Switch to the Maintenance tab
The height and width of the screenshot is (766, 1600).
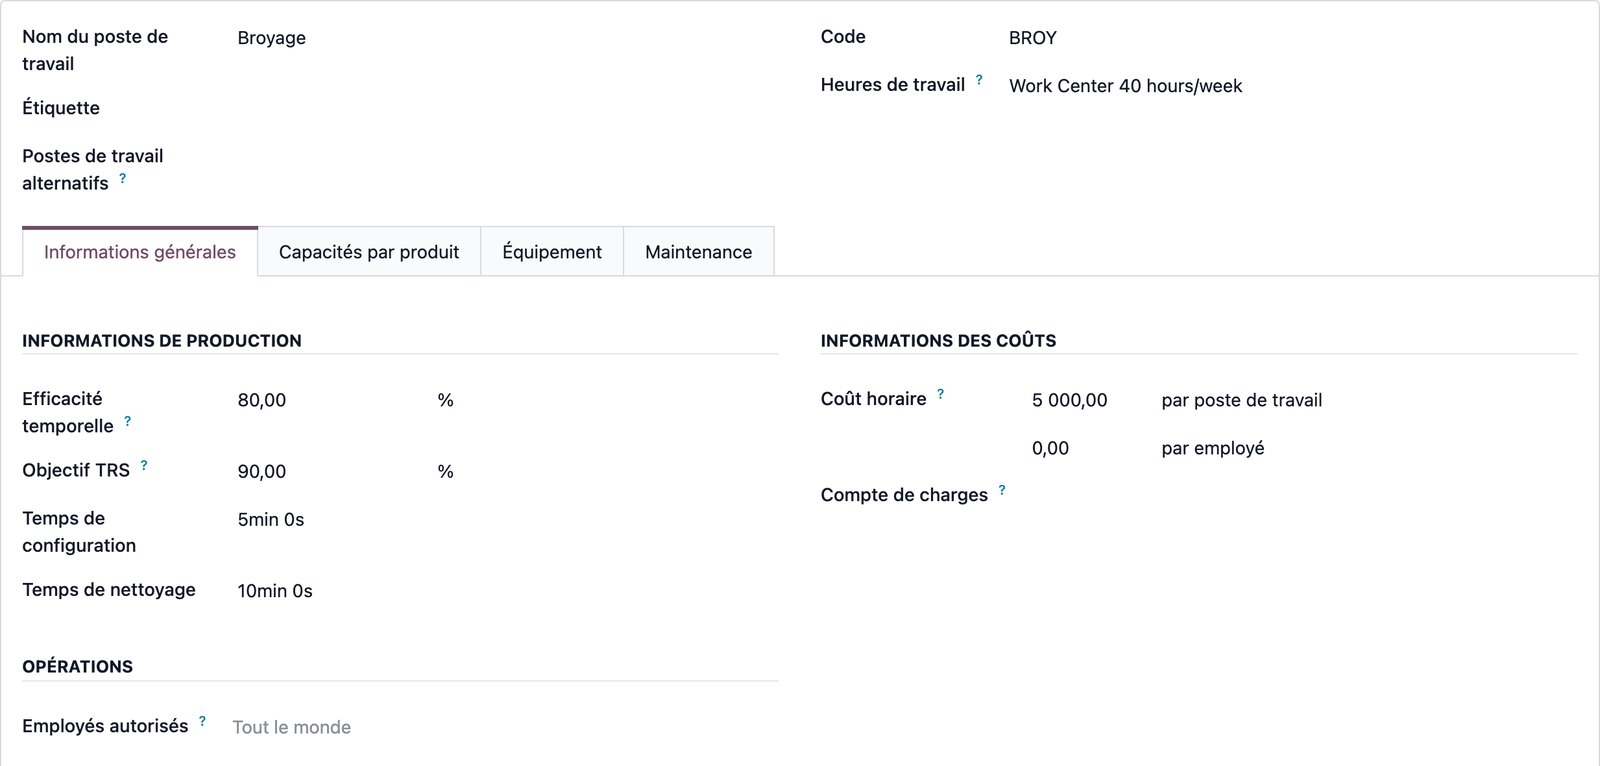coord(698,252)
